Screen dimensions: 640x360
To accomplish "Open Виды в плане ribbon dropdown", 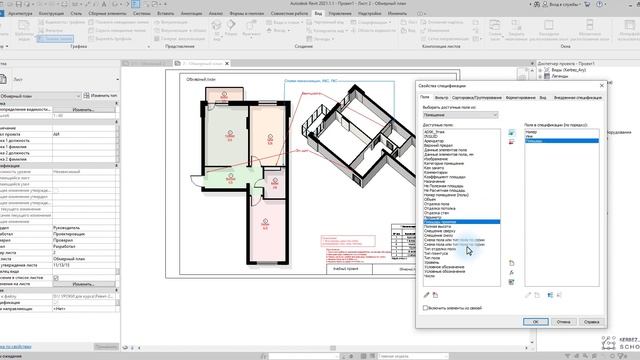I will pos(285,22).
